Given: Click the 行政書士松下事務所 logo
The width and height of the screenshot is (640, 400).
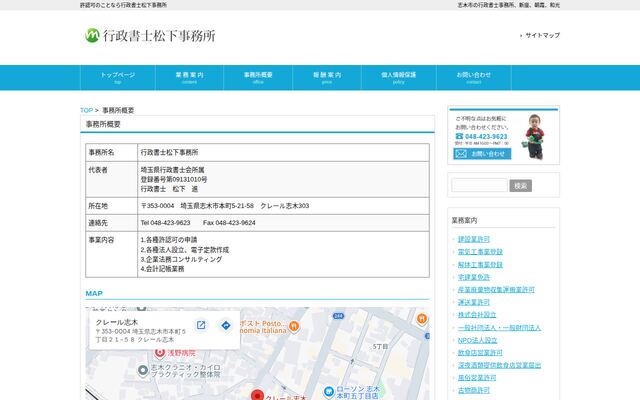Looking at the screenshot, I should [x=150, y=36].
